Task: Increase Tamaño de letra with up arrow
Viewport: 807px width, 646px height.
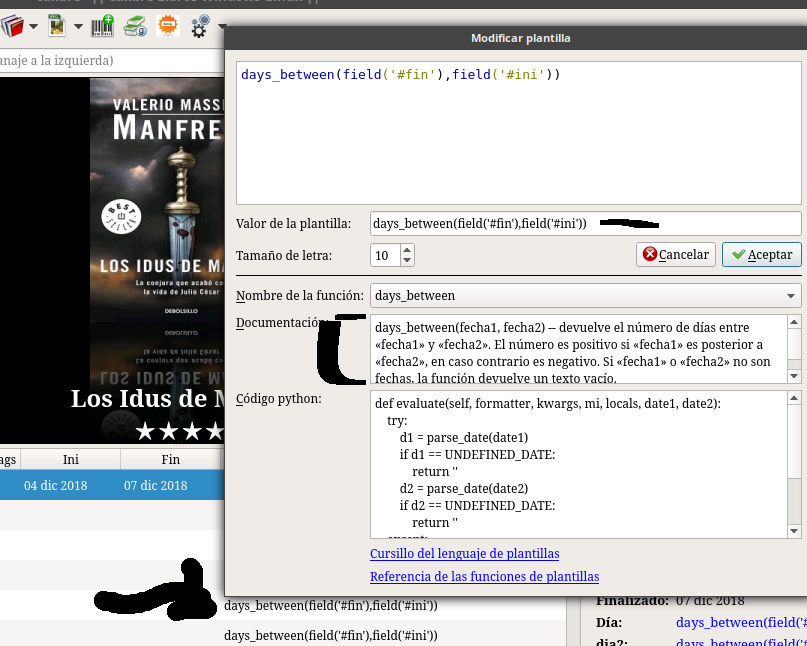Action: [x=407, y=250]
